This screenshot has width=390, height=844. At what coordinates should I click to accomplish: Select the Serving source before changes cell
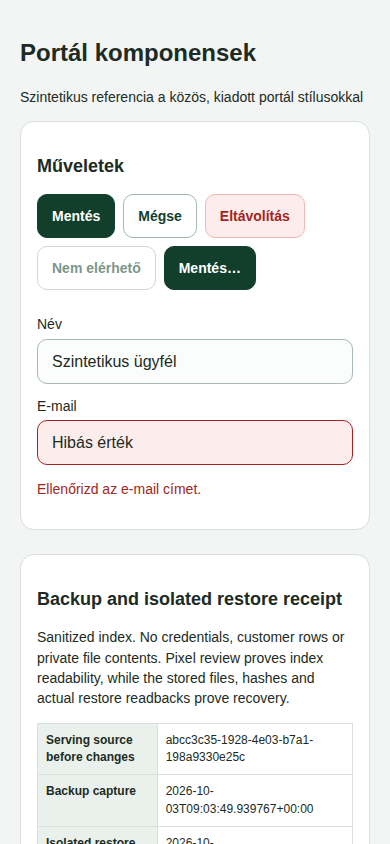click(97, 749)
